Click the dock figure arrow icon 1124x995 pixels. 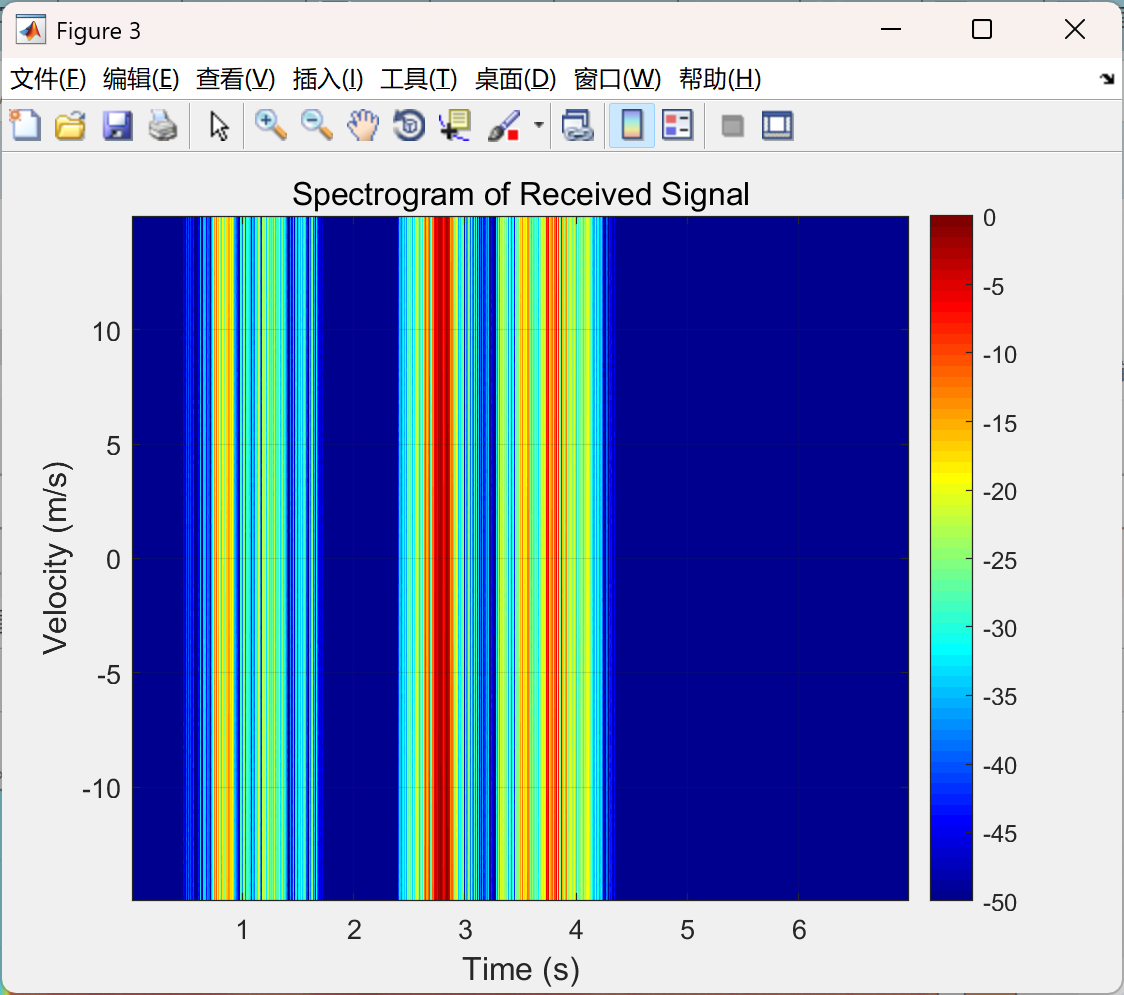[x=1108, y=78]
